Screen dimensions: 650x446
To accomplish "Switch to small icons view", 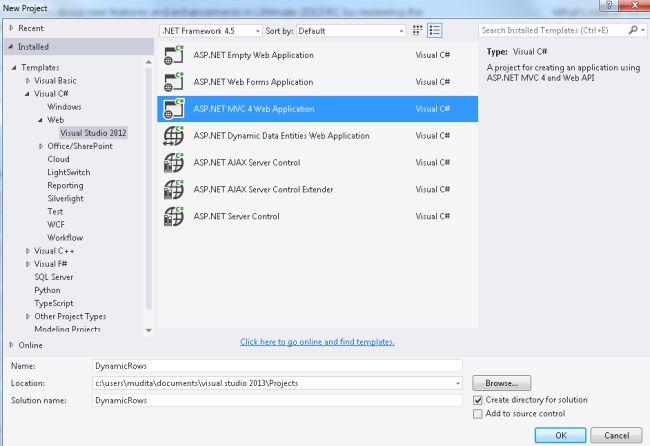I will (x=417, y=30).
